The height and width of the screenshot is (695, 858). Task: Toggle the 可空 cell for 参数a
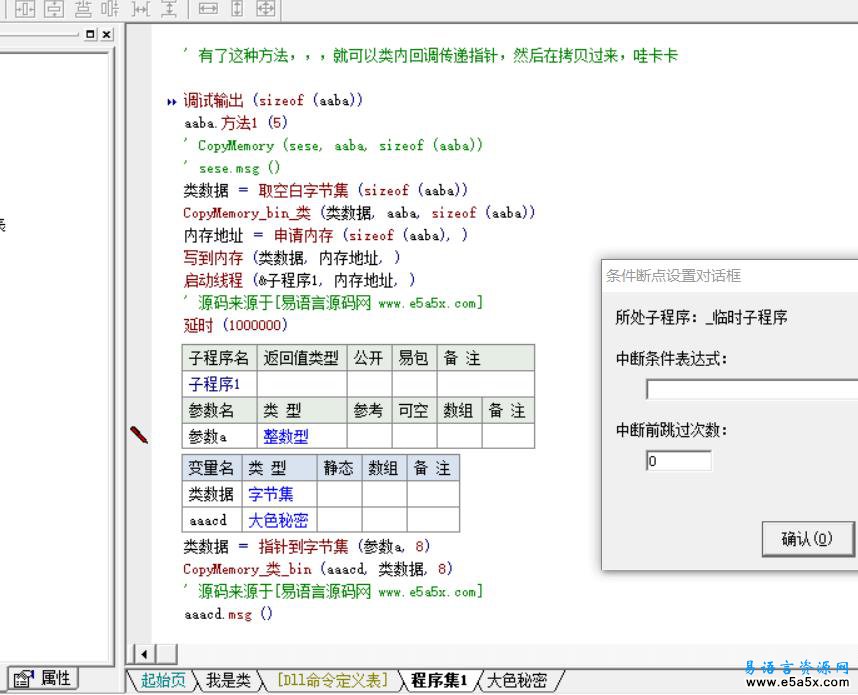414,436
